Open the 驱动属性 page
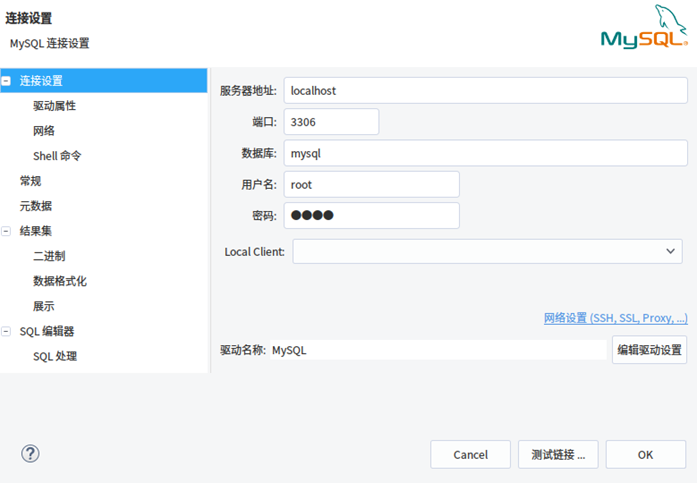697x483 pixels. click(x=54, y=106)
